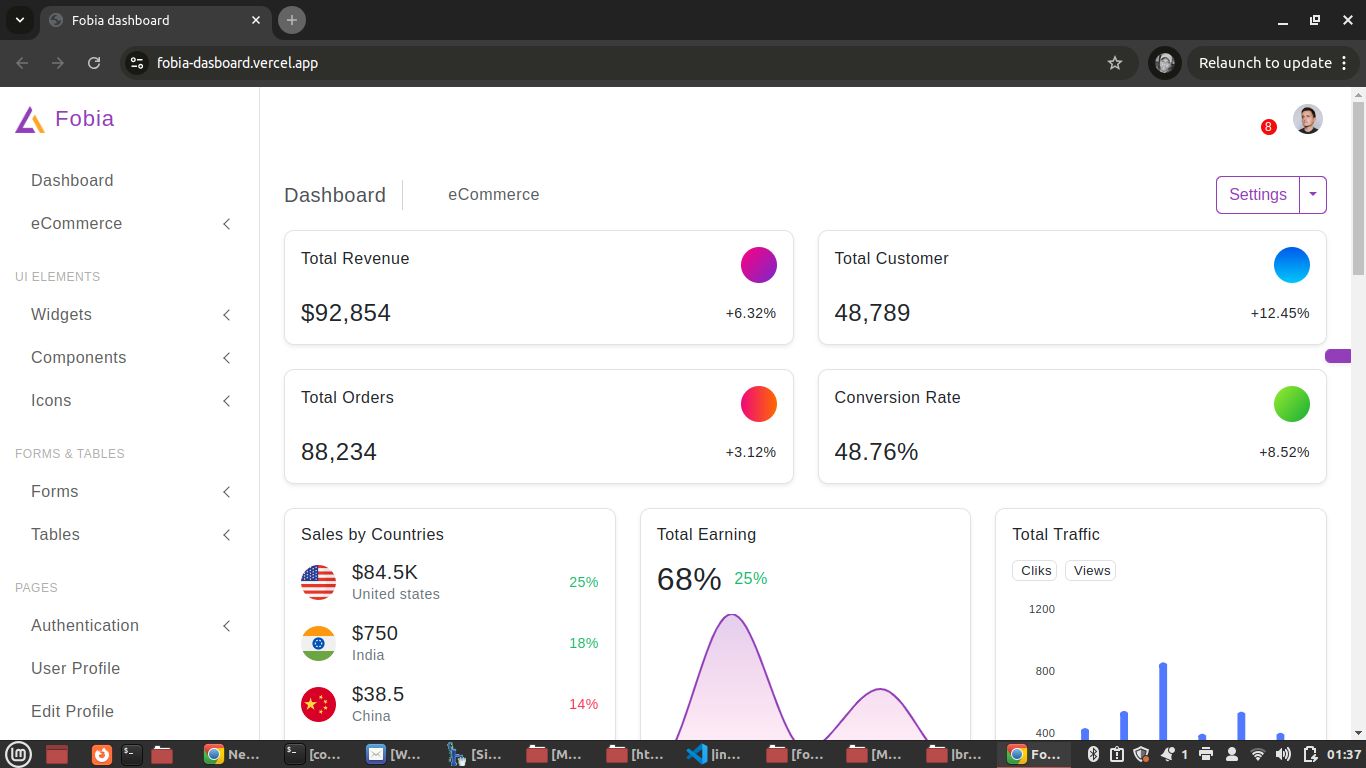Toggle the Cliks series in Total Traffic
Image resolution: width=1366 pixels, height=768 pixels.
click(x=1035, y=571)
